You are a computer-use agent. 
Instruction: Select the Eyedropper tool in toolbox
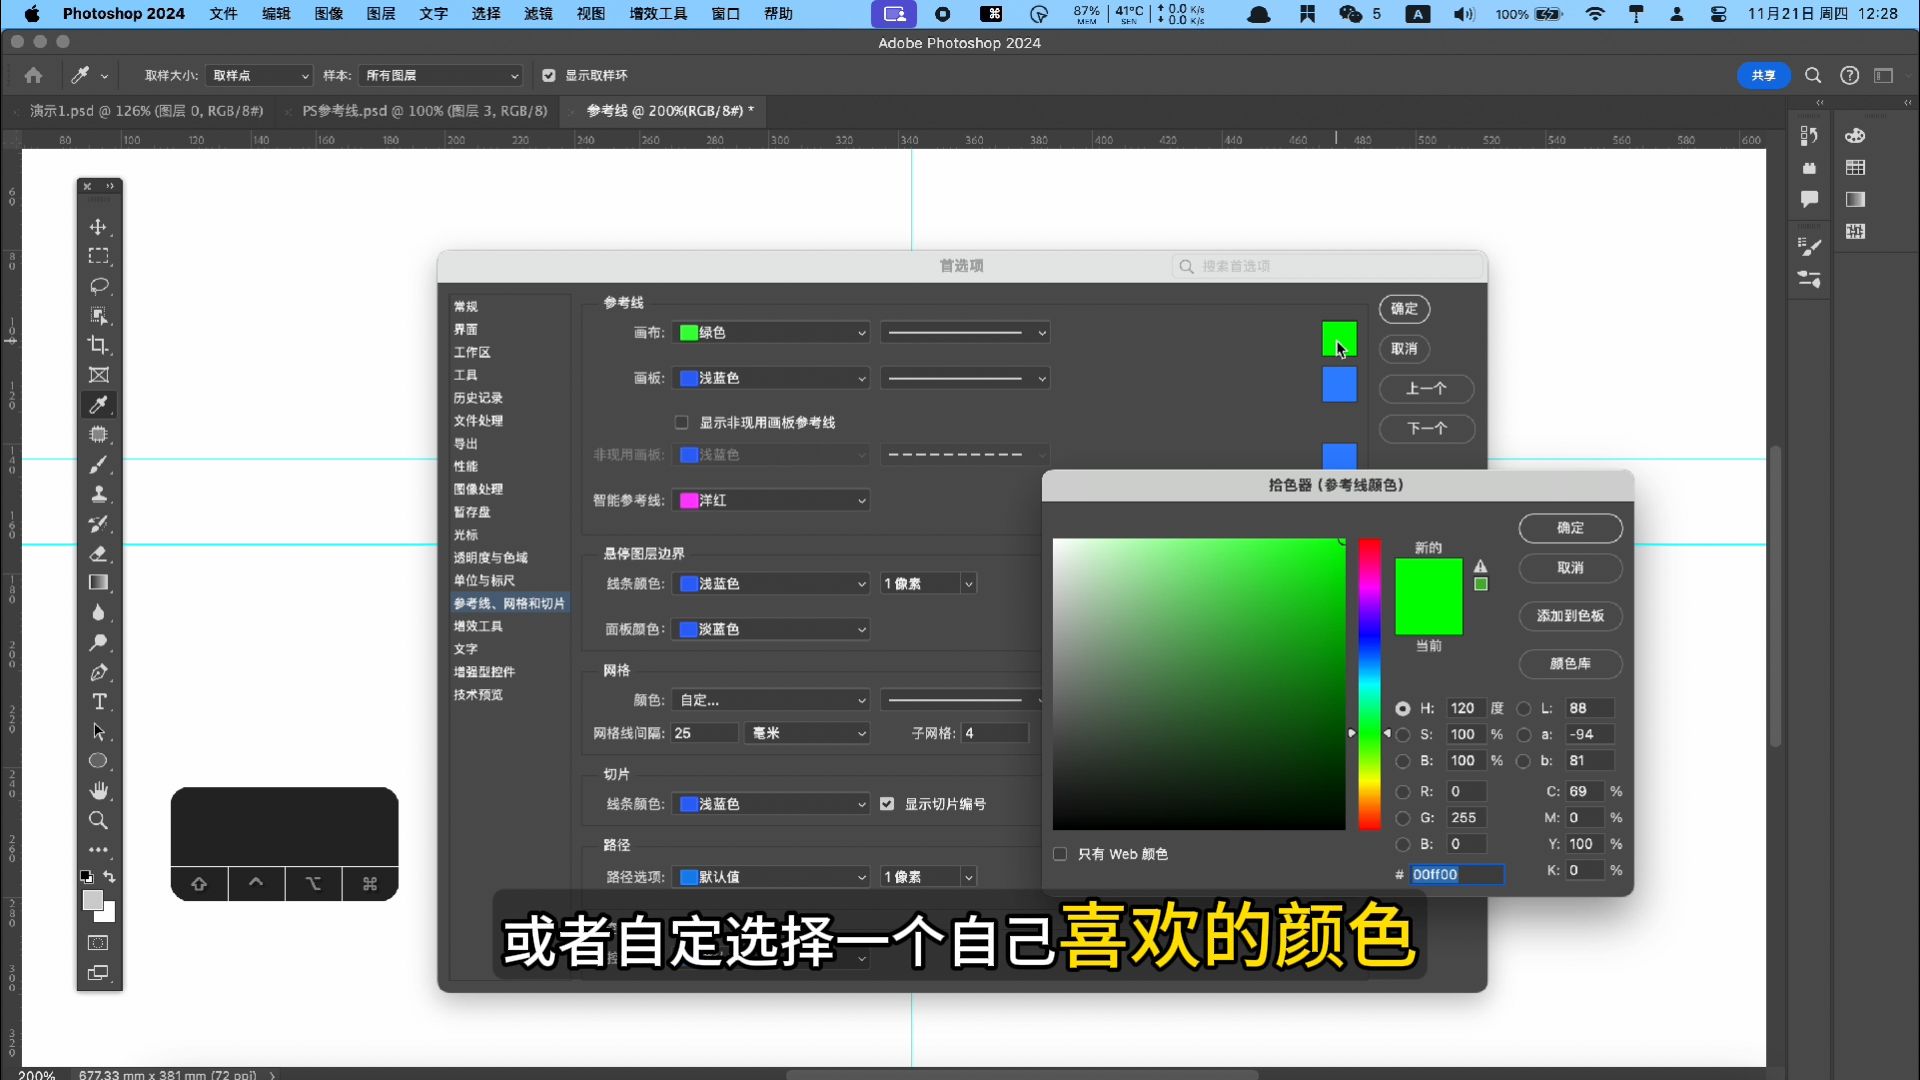[x=98, y=405]
